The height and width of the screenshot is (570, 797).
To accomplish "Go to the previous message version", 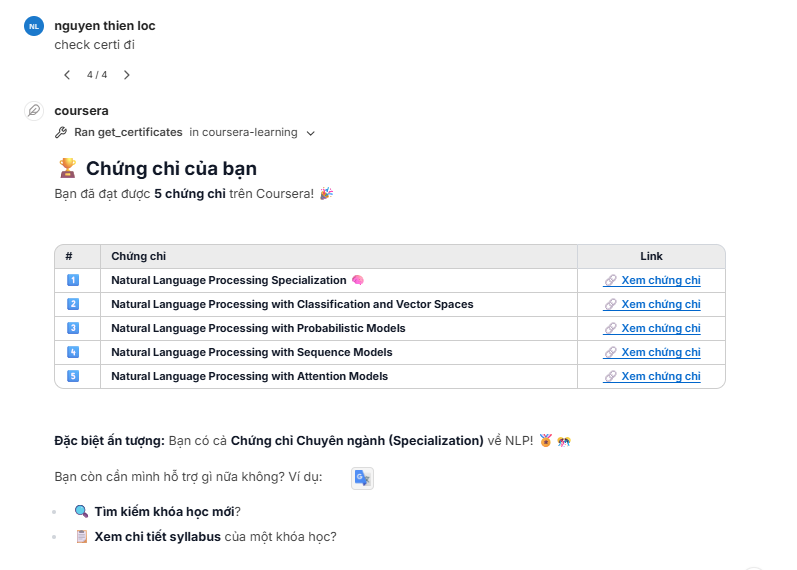I will (67, 75).
